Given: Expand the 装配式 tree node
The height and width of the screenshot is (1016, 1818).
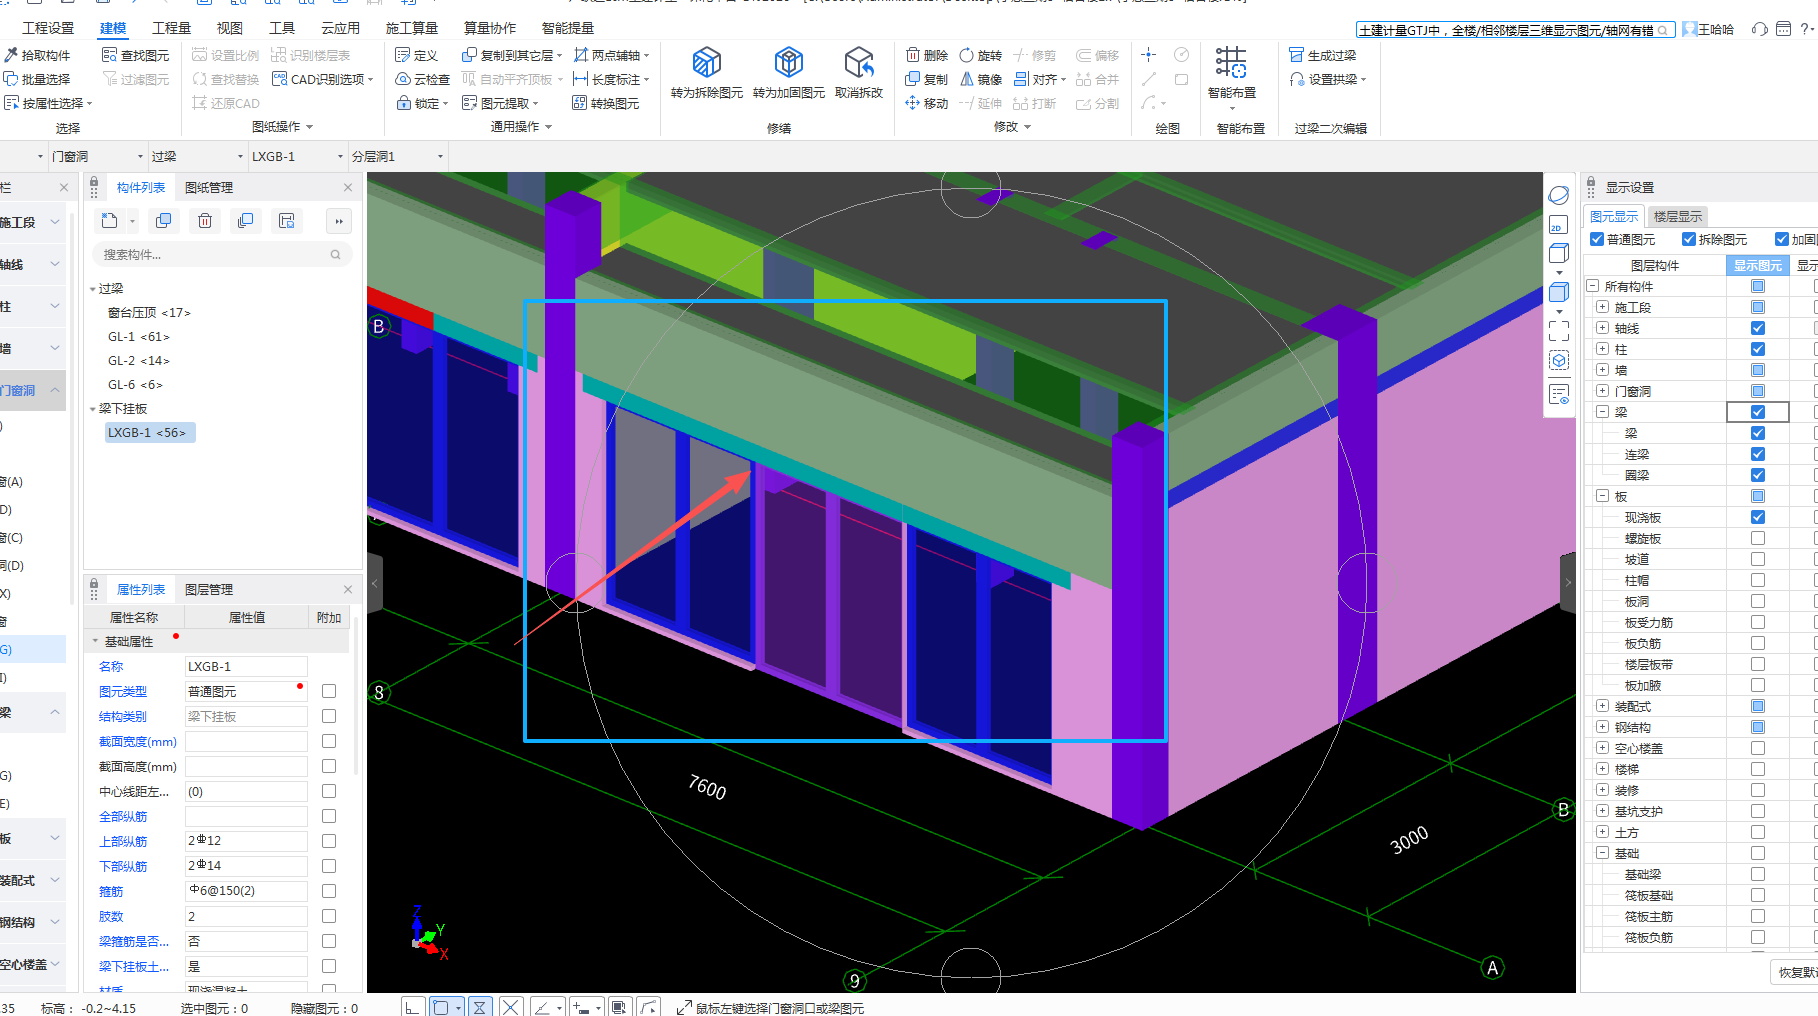Looking at the screenshot, I should point(1602,706).
